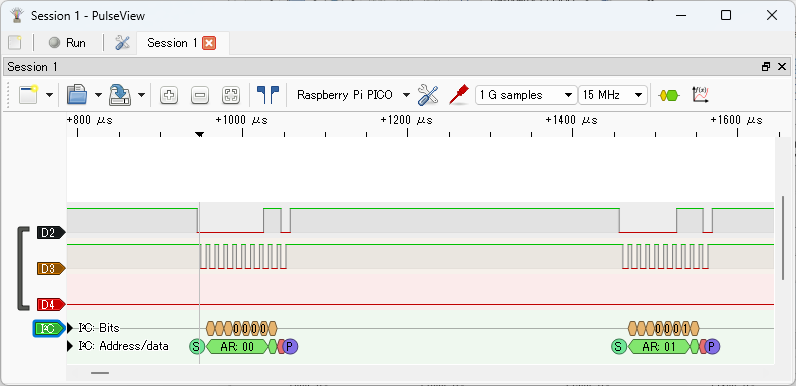The image size is (796, 386).
Task: Create a new view with the toolbar icon
Action: pyautogui.click(x=29, y=94)
